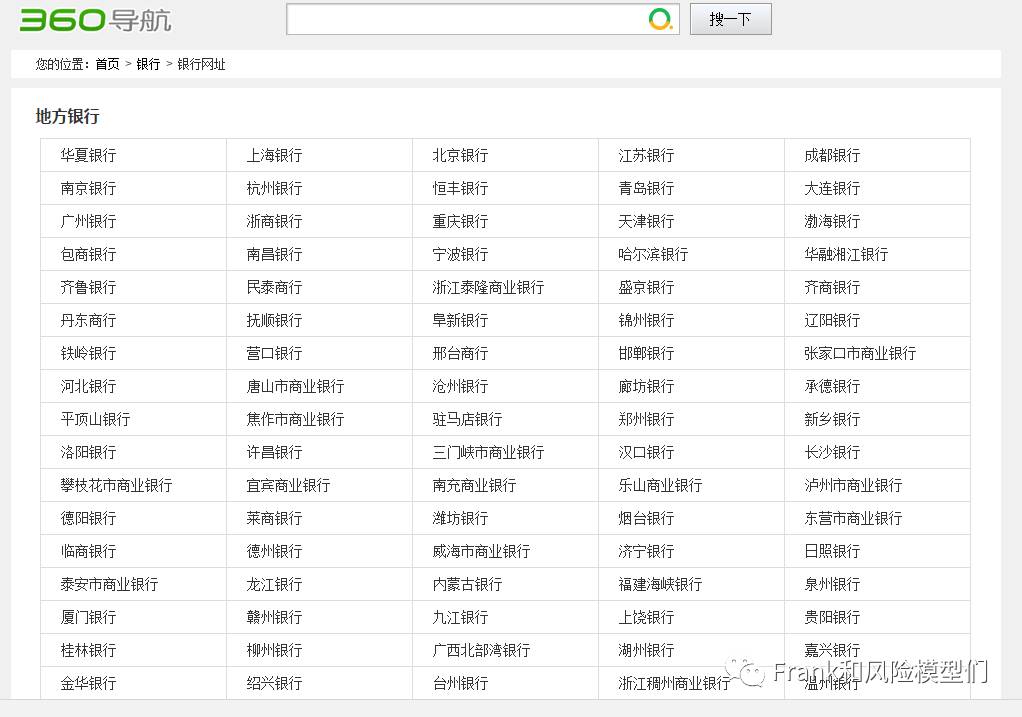The image size is (1022, 717).
Task: Select the 恒丰银行 link
Action: pos(460,188)
